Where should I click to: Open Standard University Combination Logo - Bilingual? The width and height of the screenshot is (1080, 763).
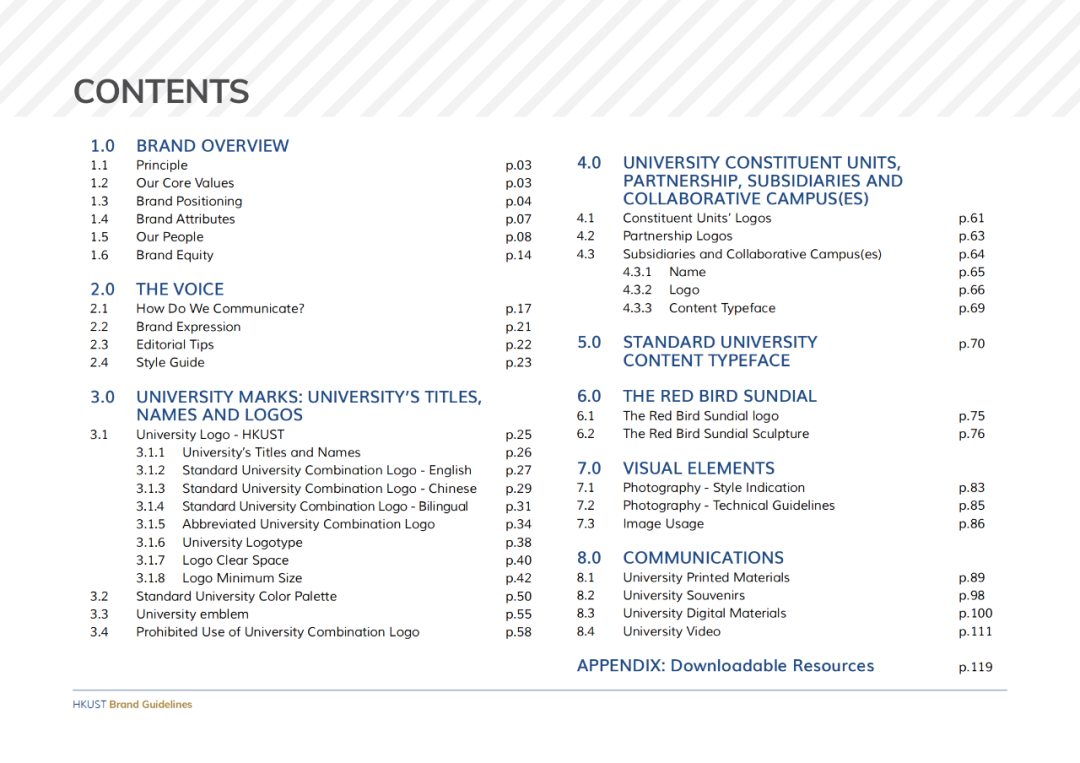point(325,506)
